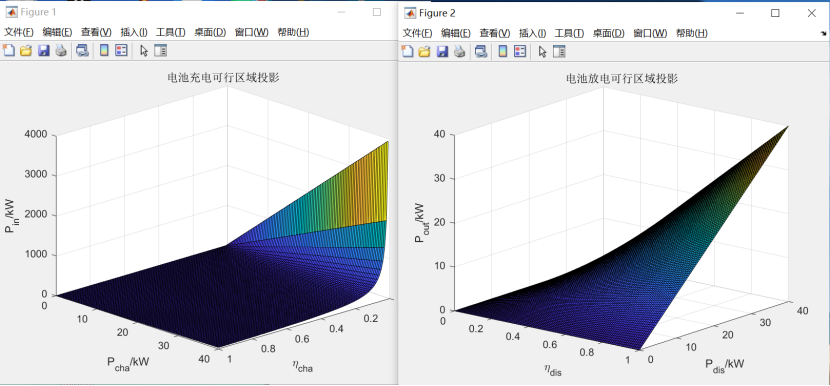Open the 文件(F) menu in Figure 1
830x386 pixels.
tap(19, 32)
